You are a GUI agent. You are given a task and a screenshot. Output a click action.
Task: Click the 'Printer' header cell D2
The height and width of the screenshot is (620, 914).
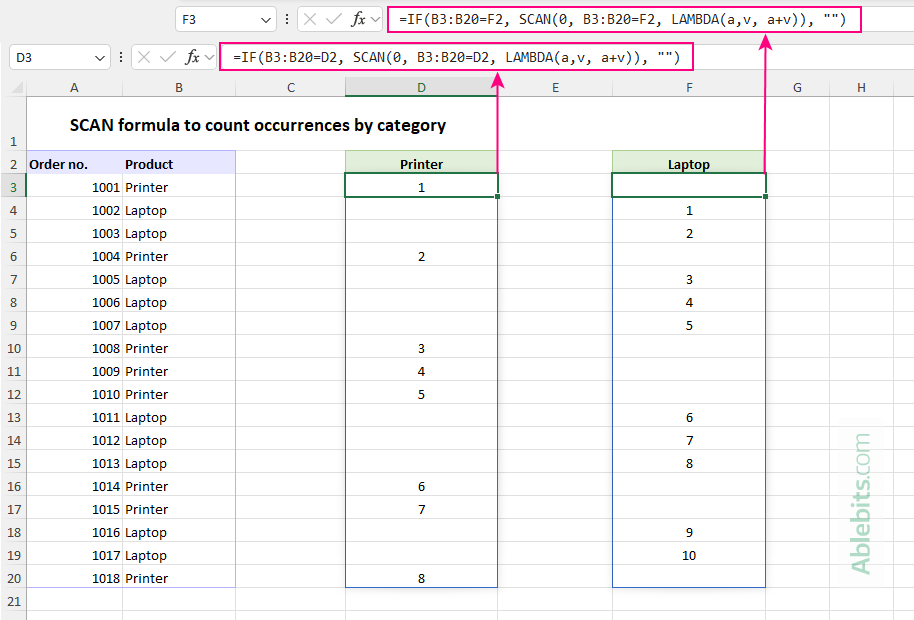(x=421, y=164)
